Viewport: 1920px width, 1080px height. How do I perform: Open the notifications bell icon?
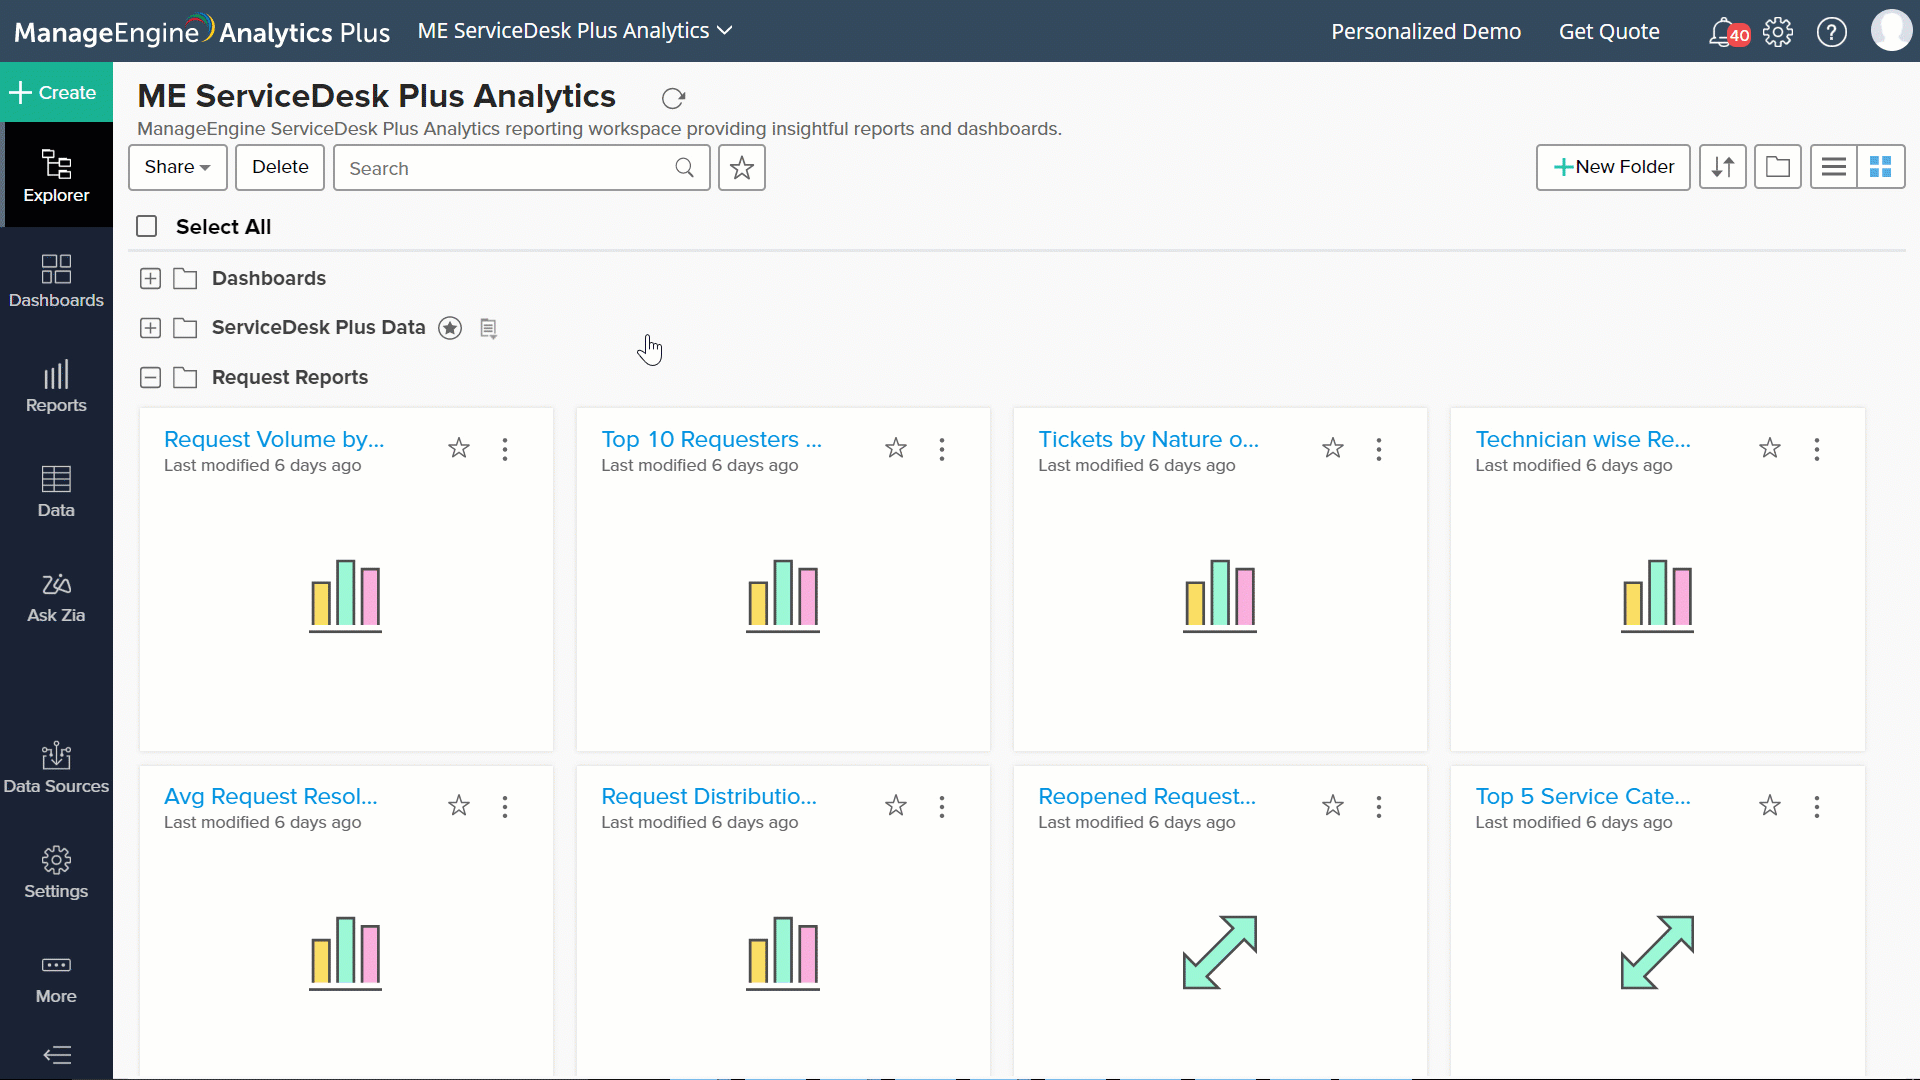click(1721, 32)
